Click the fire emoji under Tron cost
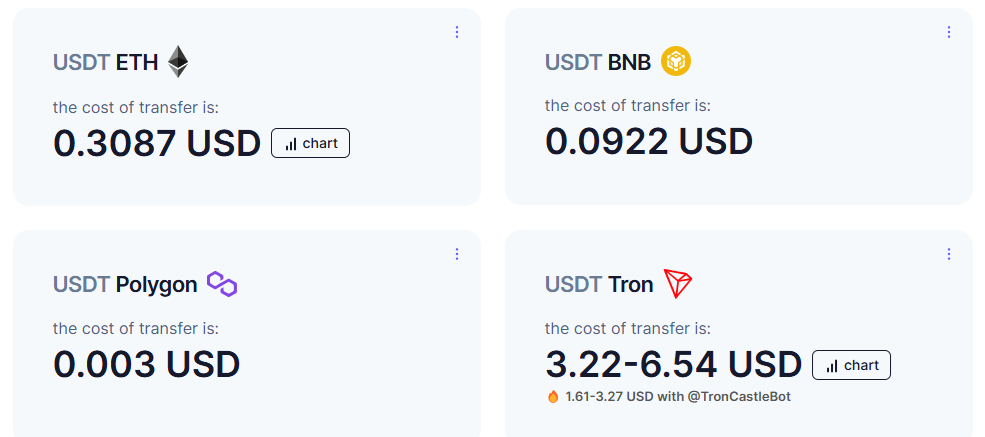This screenshot has width=985, height=437. pyautogui.click(x=553, y=397)
